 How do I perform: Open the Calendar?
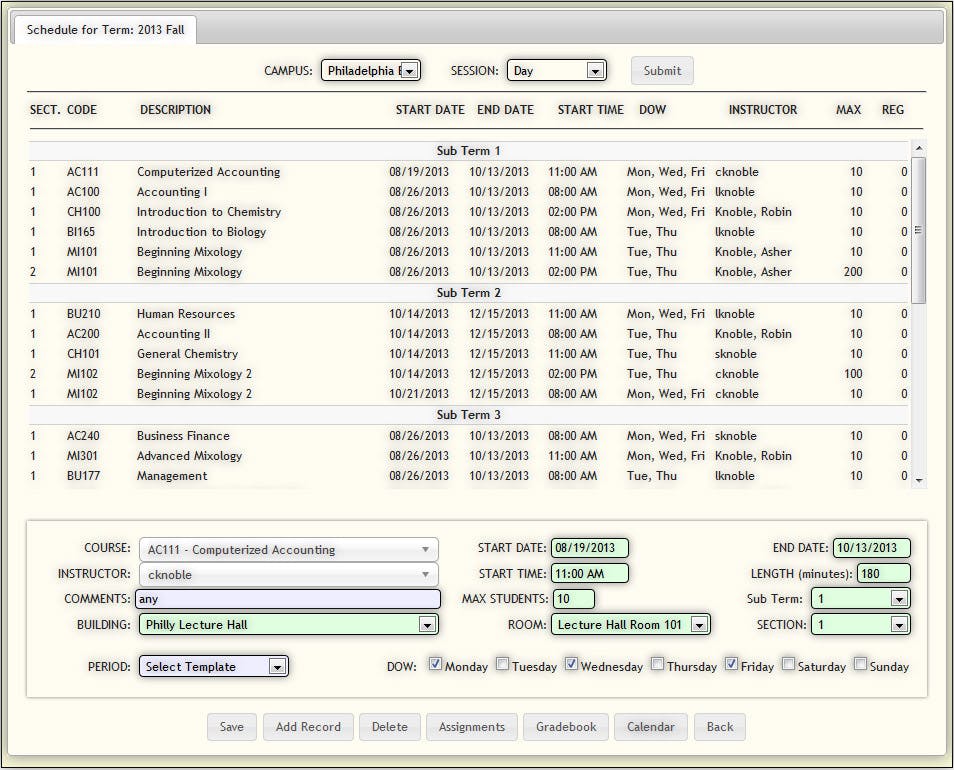coord(650,727)
